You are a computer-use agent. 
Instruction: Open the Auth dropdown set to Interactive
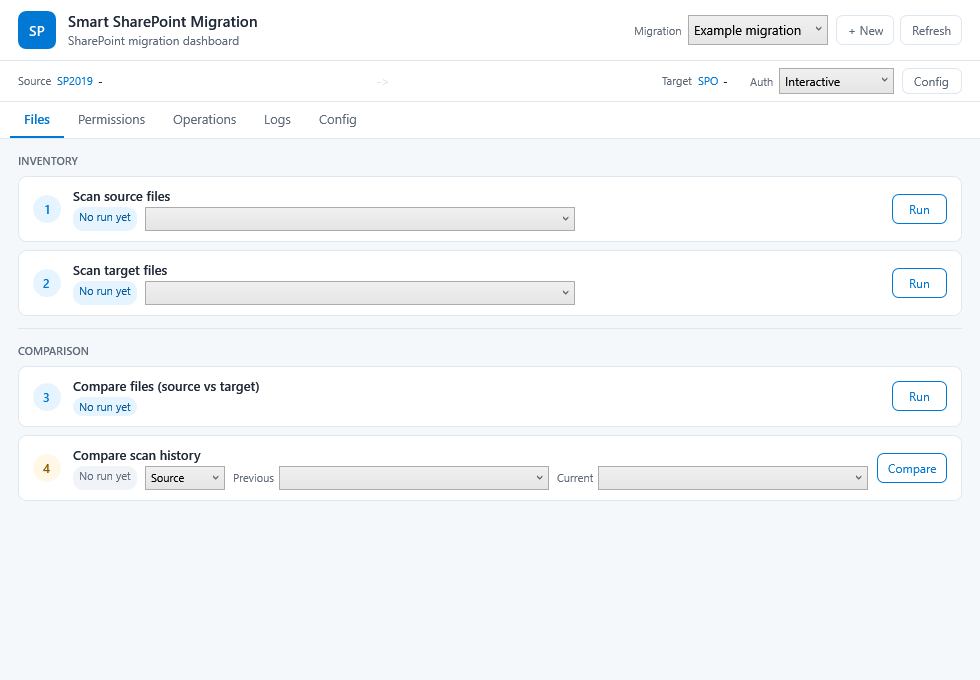pos(836,81)
